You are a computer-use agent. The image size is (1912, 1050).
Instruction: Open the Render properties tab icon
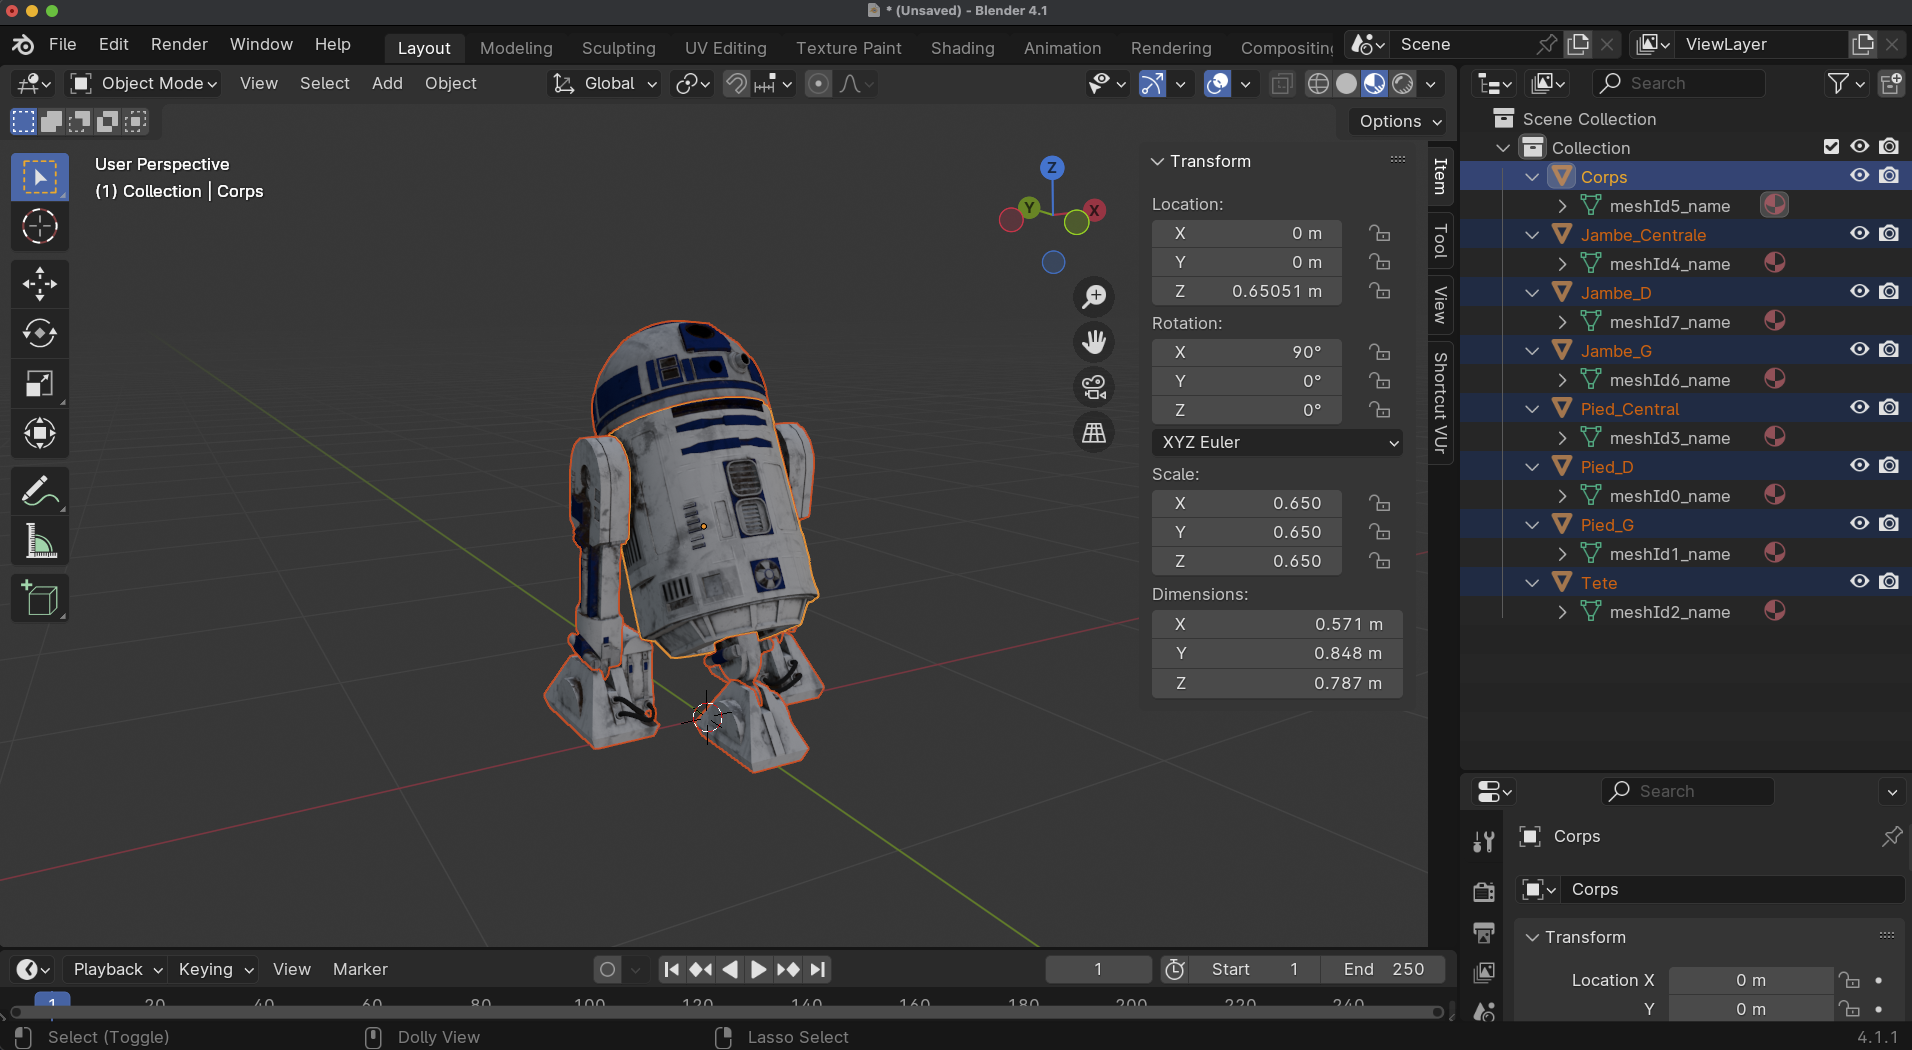pos(1484,890)
